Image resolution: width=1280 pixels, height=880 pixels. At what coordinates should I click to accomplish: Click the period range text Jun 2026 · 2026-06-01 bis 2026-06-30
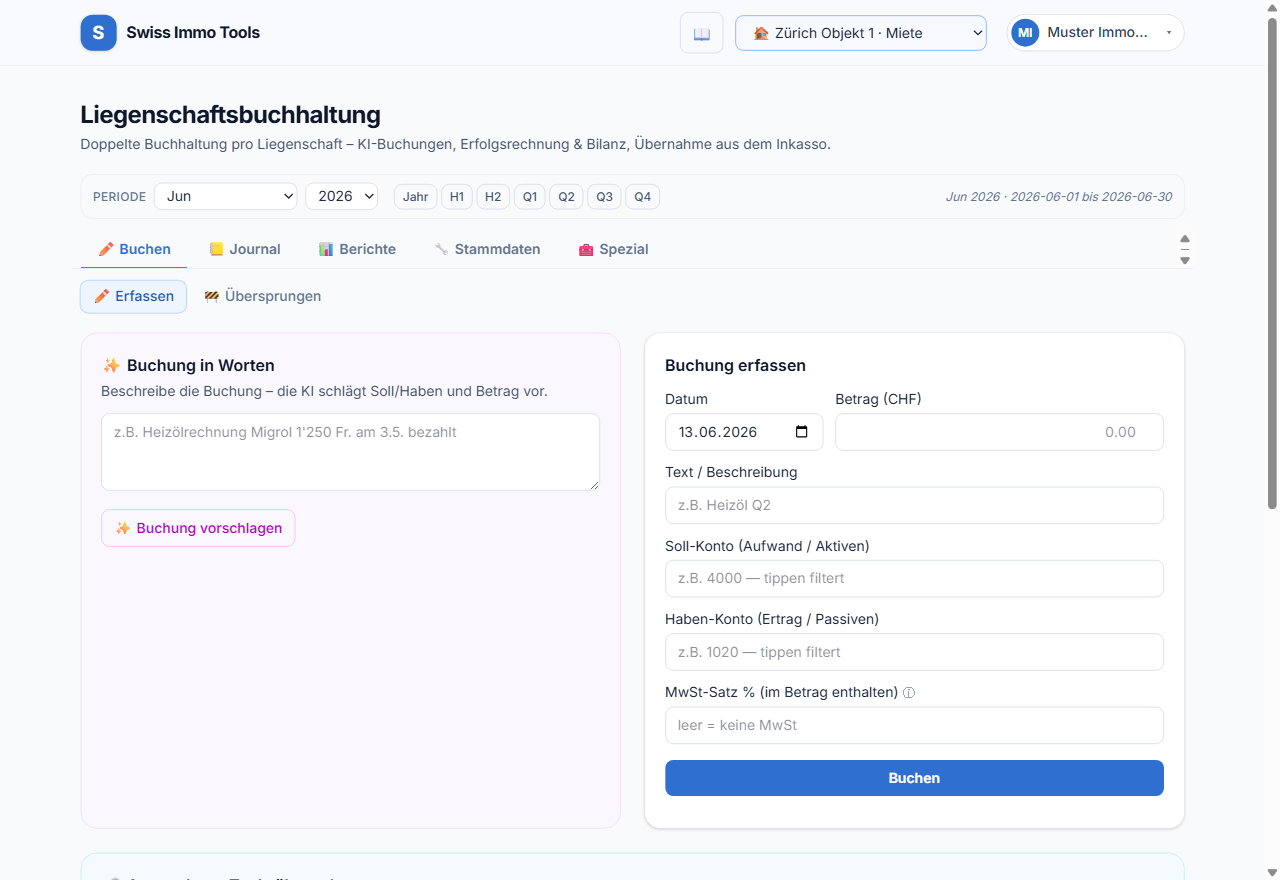tap(1059, 197)
